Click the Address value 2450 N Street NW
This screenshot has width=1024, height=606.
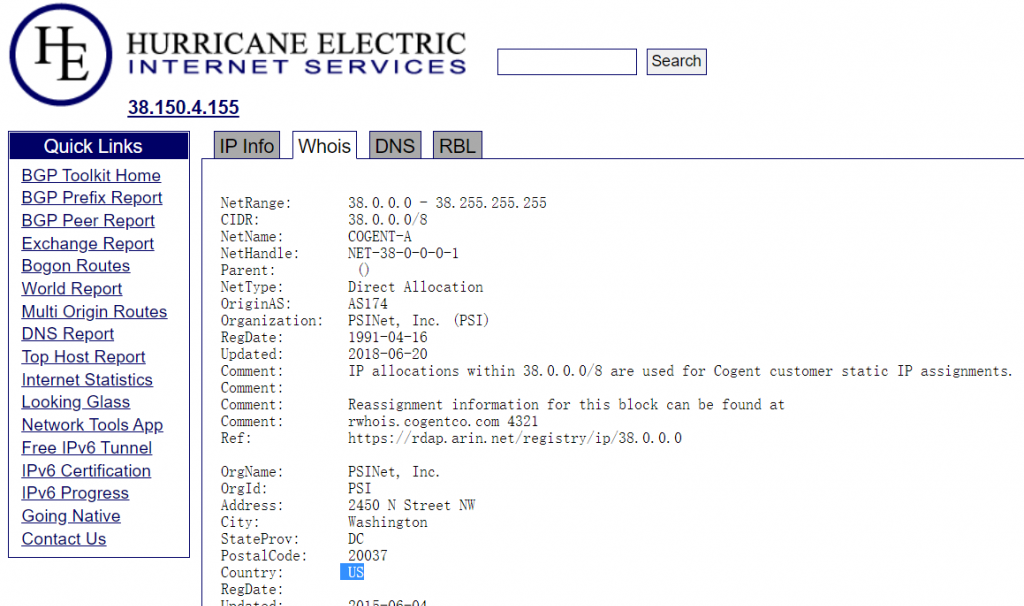click(x=411, y=505)
